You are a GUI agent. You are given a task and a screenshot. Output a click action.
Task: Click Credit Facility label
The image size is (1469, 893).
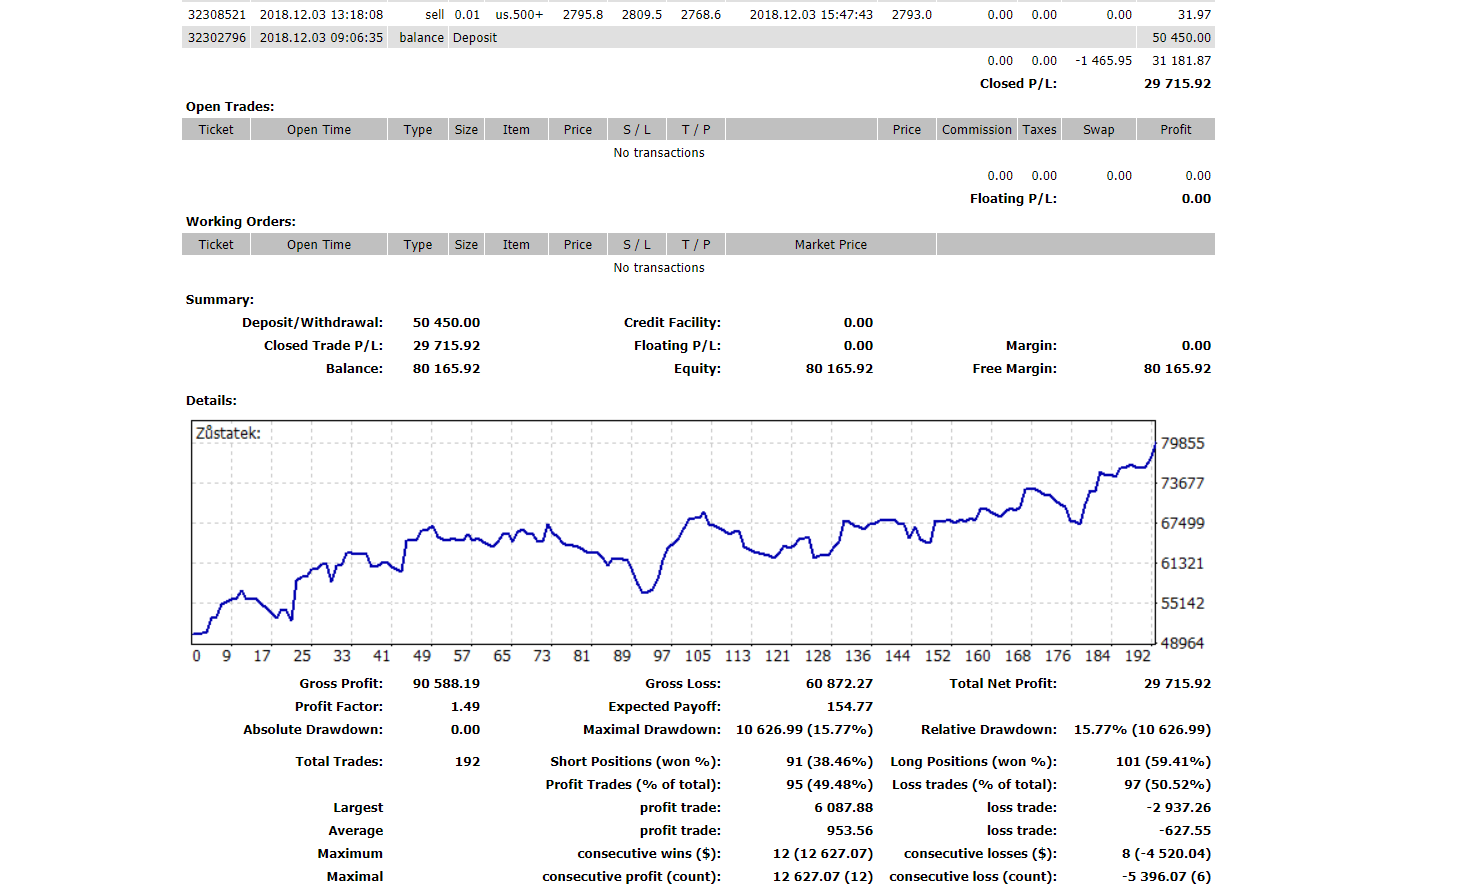(672, 323)
